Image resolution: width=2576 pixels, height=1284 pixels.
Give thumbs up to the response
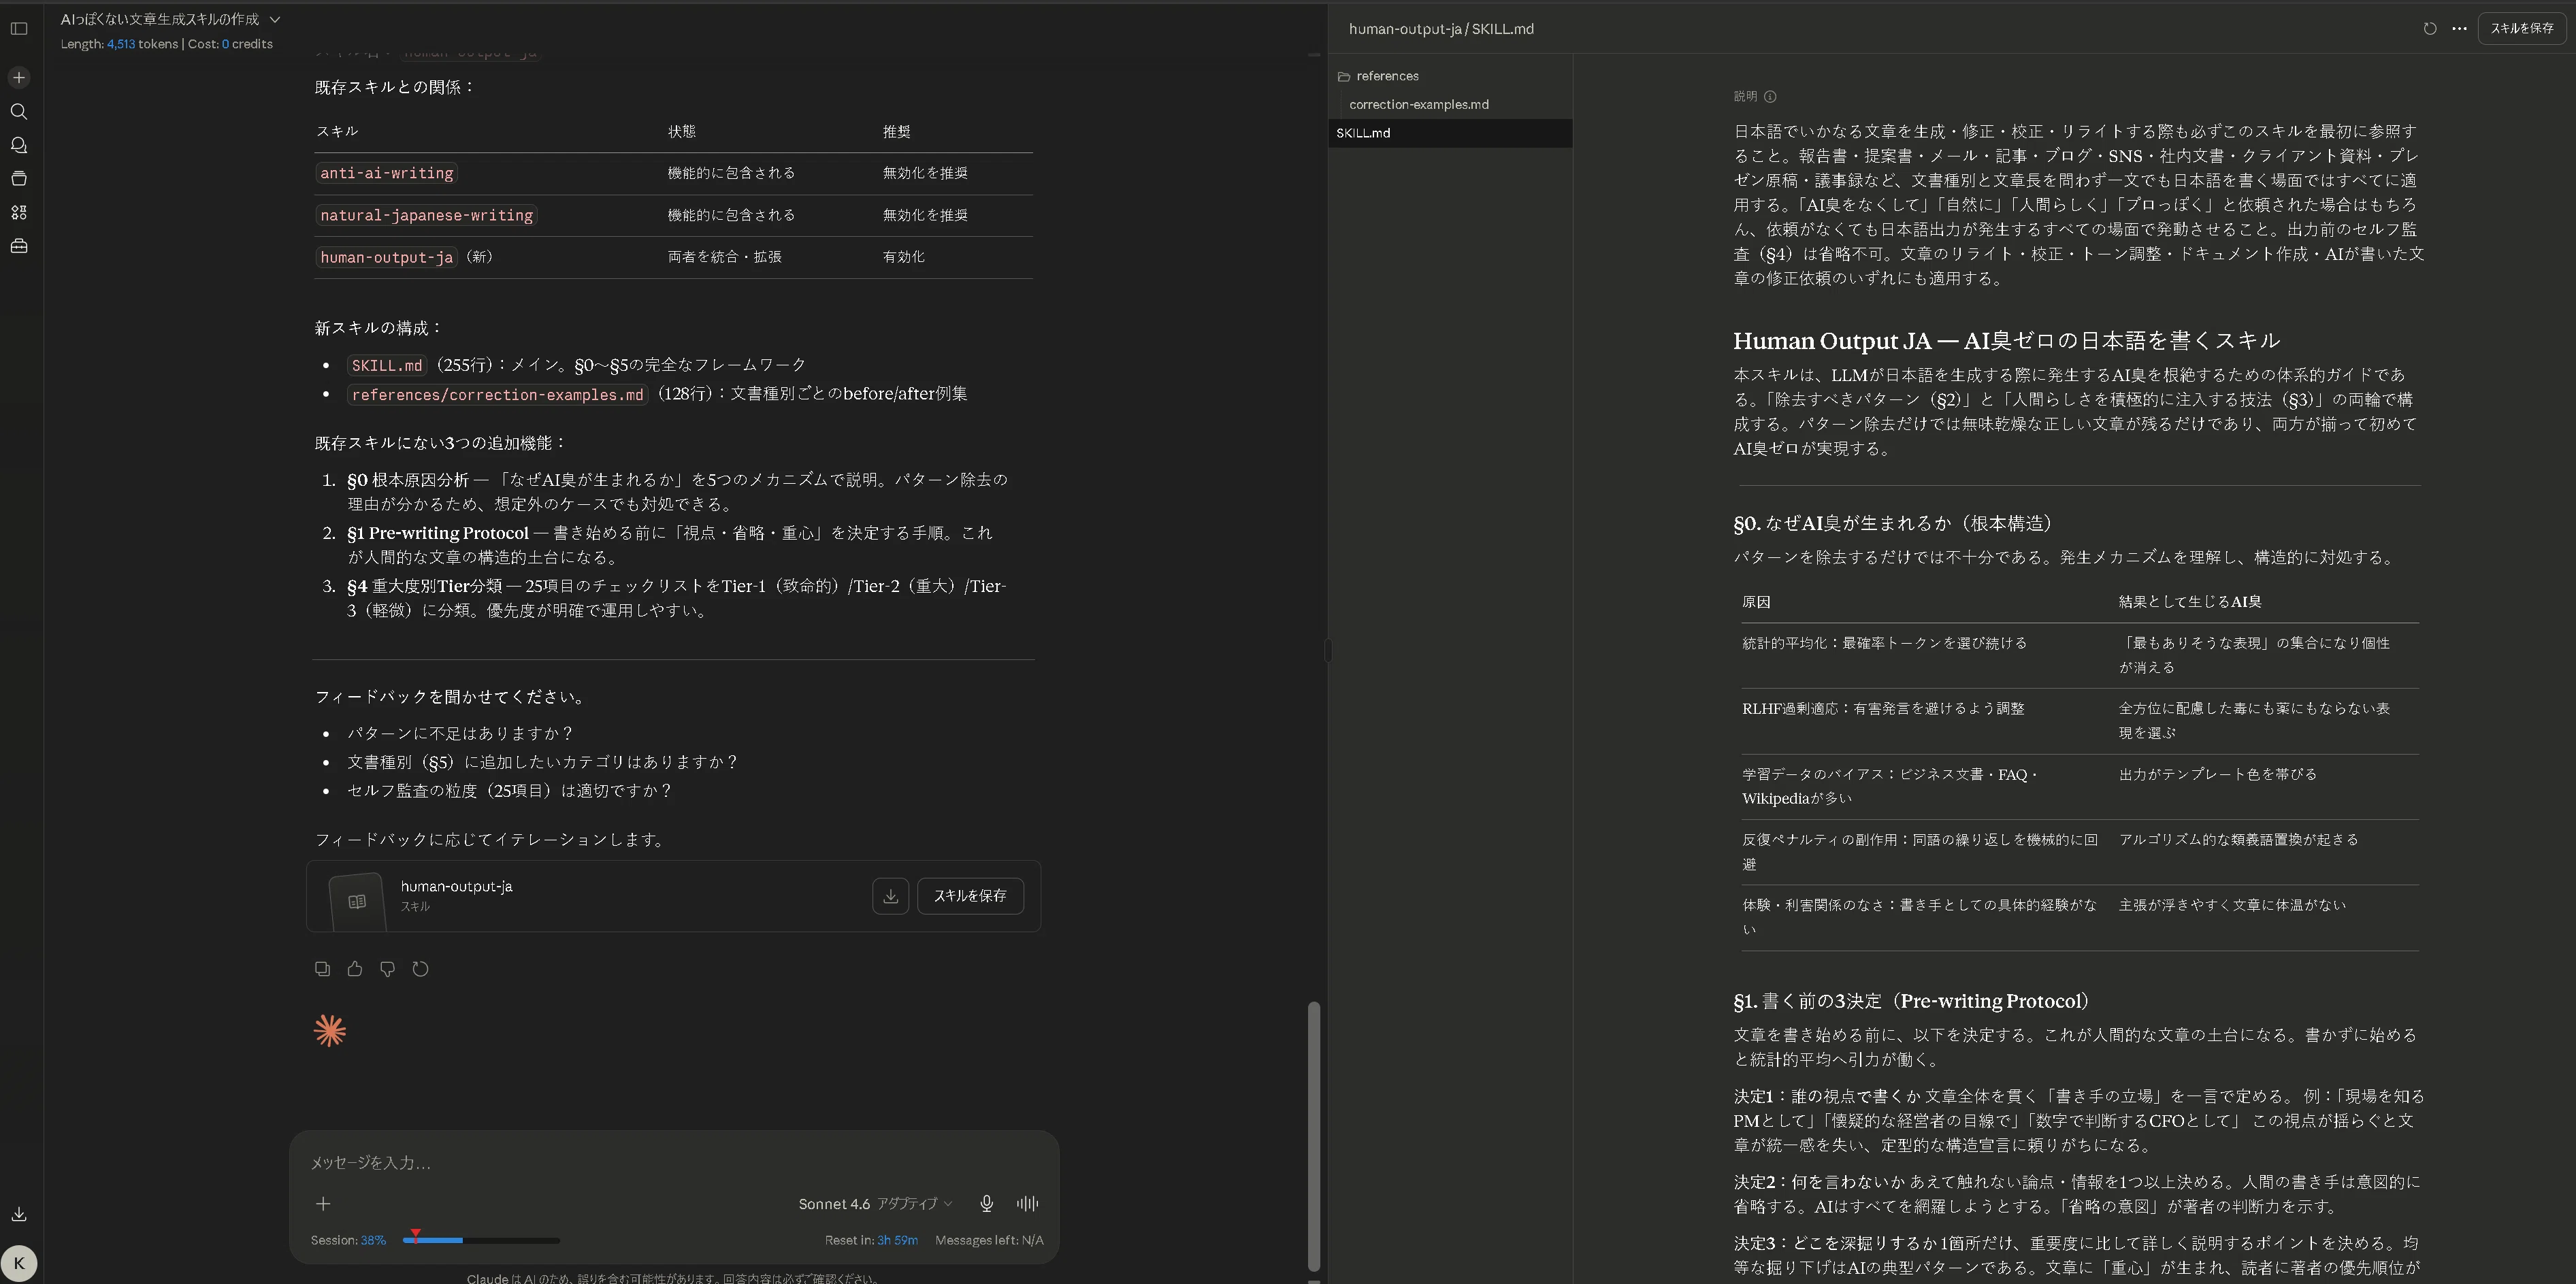point(355,969)
